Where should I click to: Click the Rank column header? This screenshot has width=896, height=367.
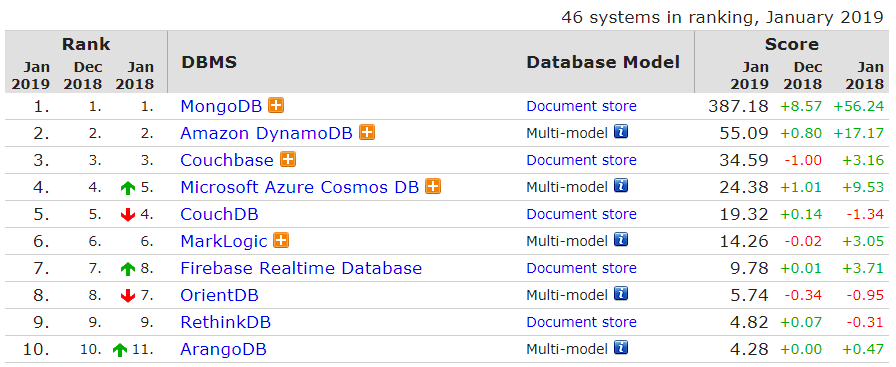tap(86, 44)
